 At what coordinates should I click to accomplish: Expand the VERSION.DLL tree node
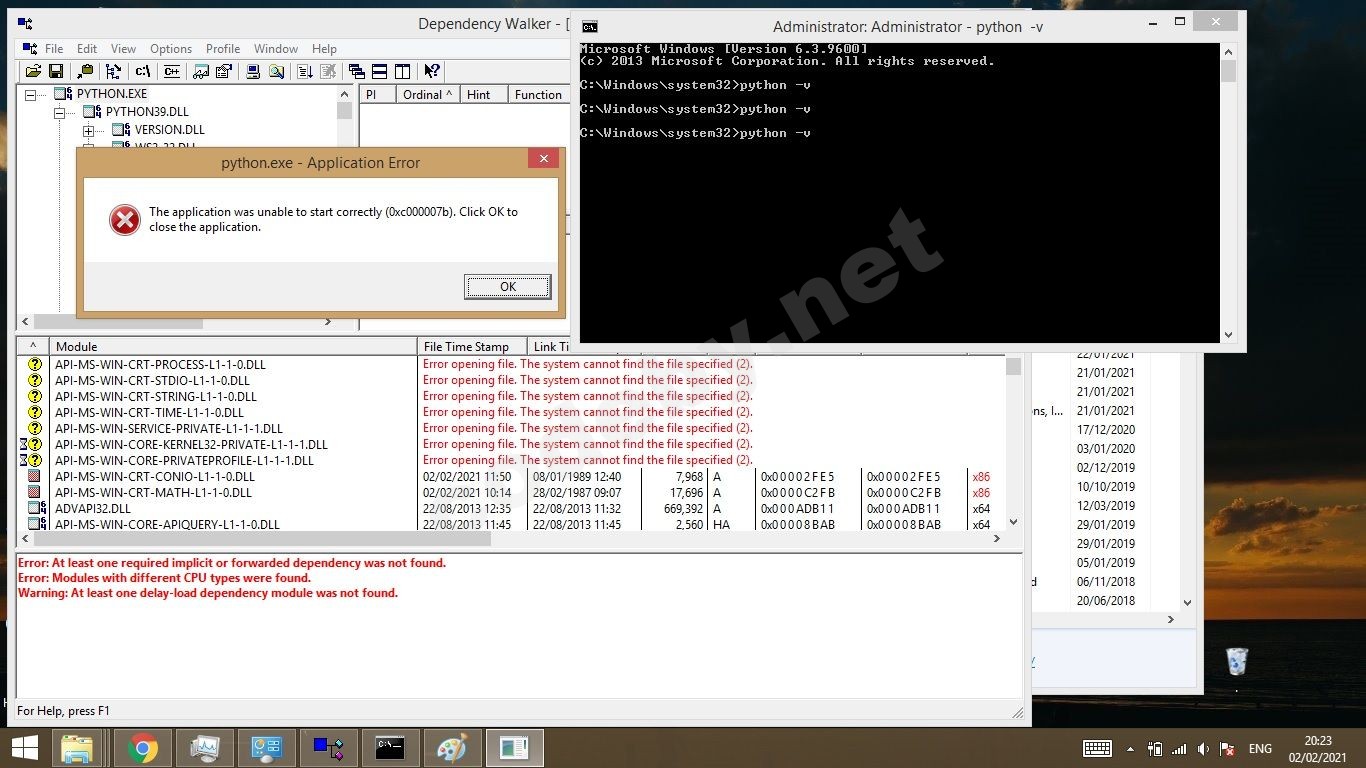point(89,131)
